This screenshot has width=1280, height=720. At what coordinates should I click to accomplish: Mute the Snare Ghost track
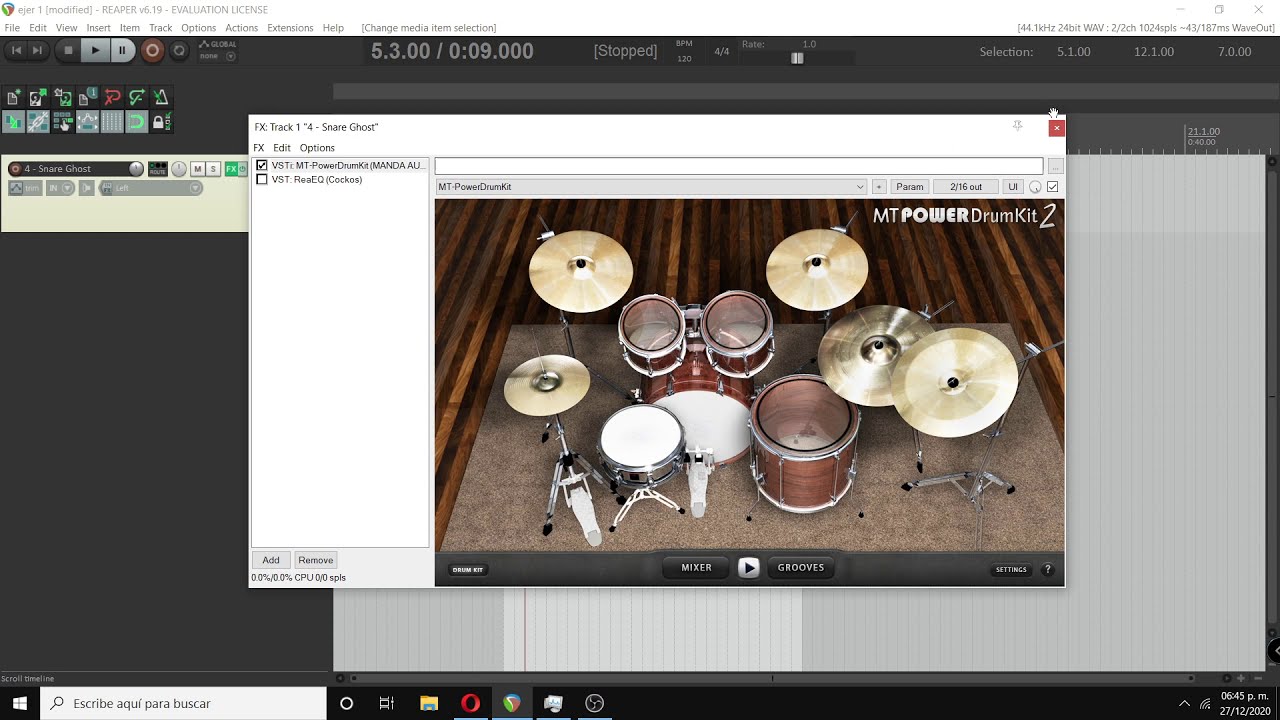pyautogui.click(x=198, y=169)
